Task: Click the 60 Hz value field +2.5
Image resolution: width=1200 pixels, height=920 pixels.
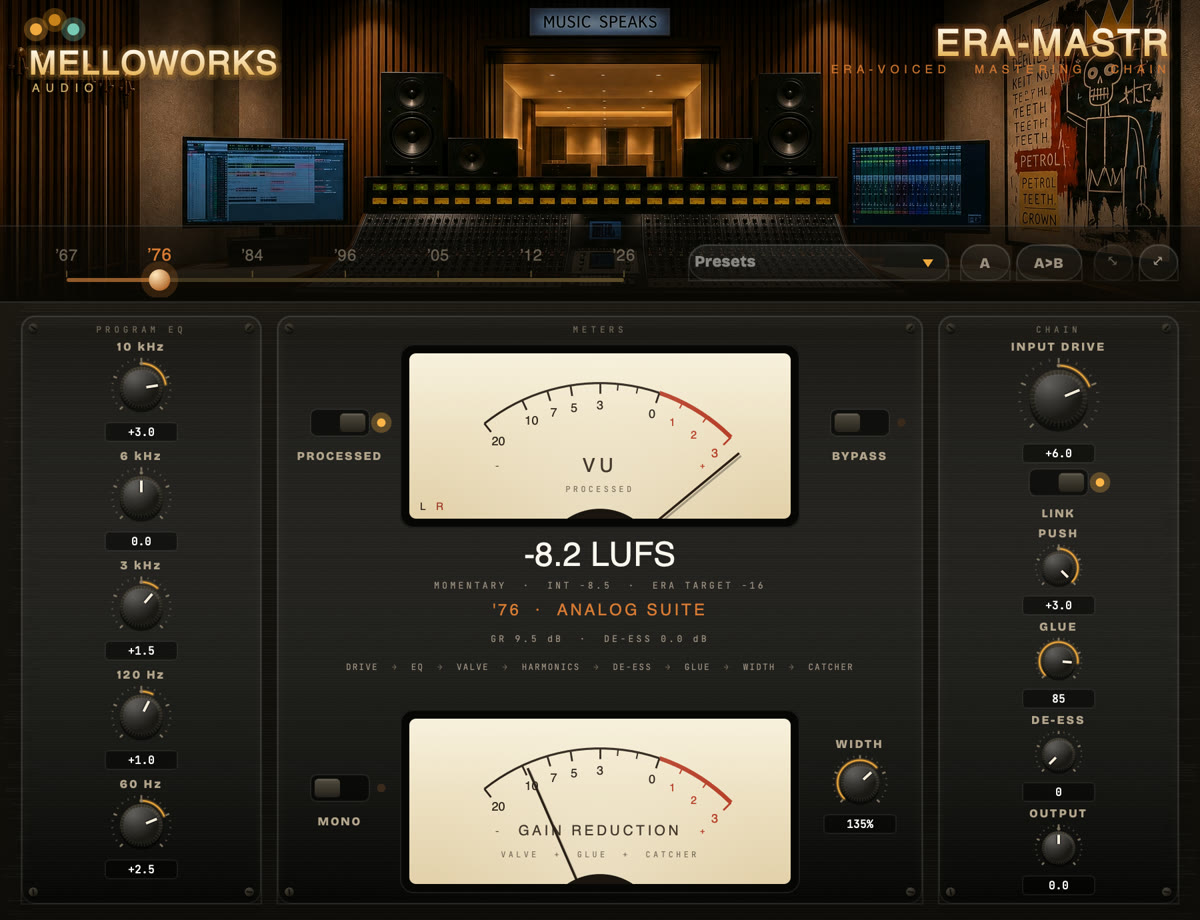Action: pyautogui.click(x=141, y=869)
